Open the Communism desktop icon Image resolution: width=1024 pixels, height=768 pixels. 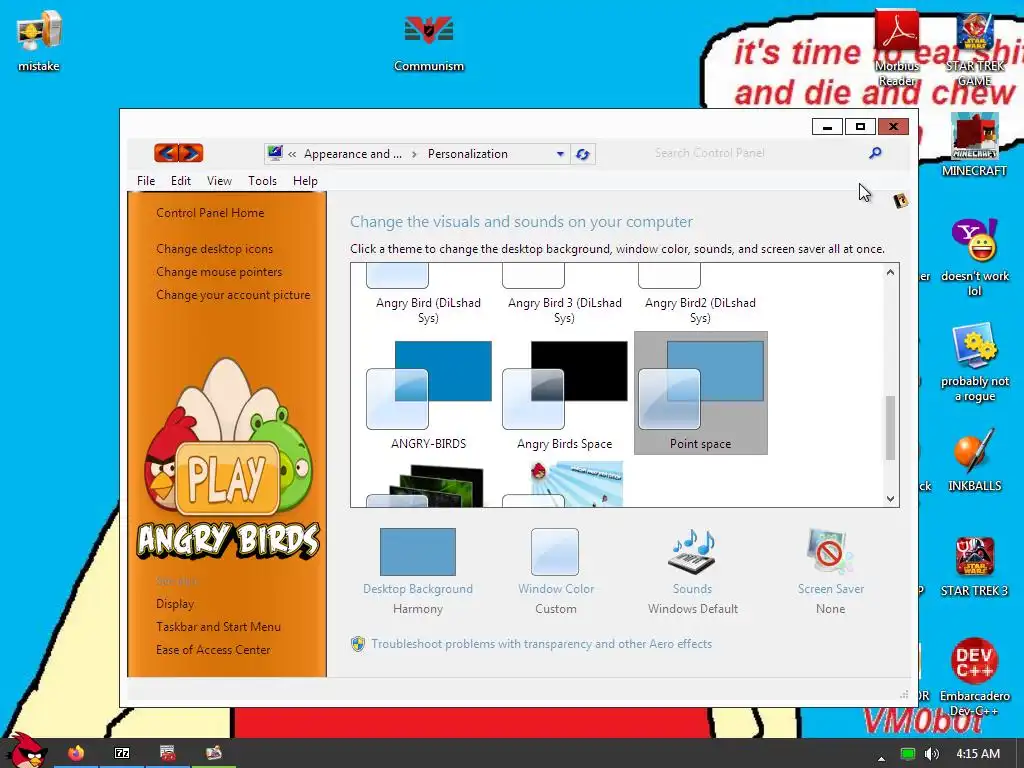click(x=428, y=40)
